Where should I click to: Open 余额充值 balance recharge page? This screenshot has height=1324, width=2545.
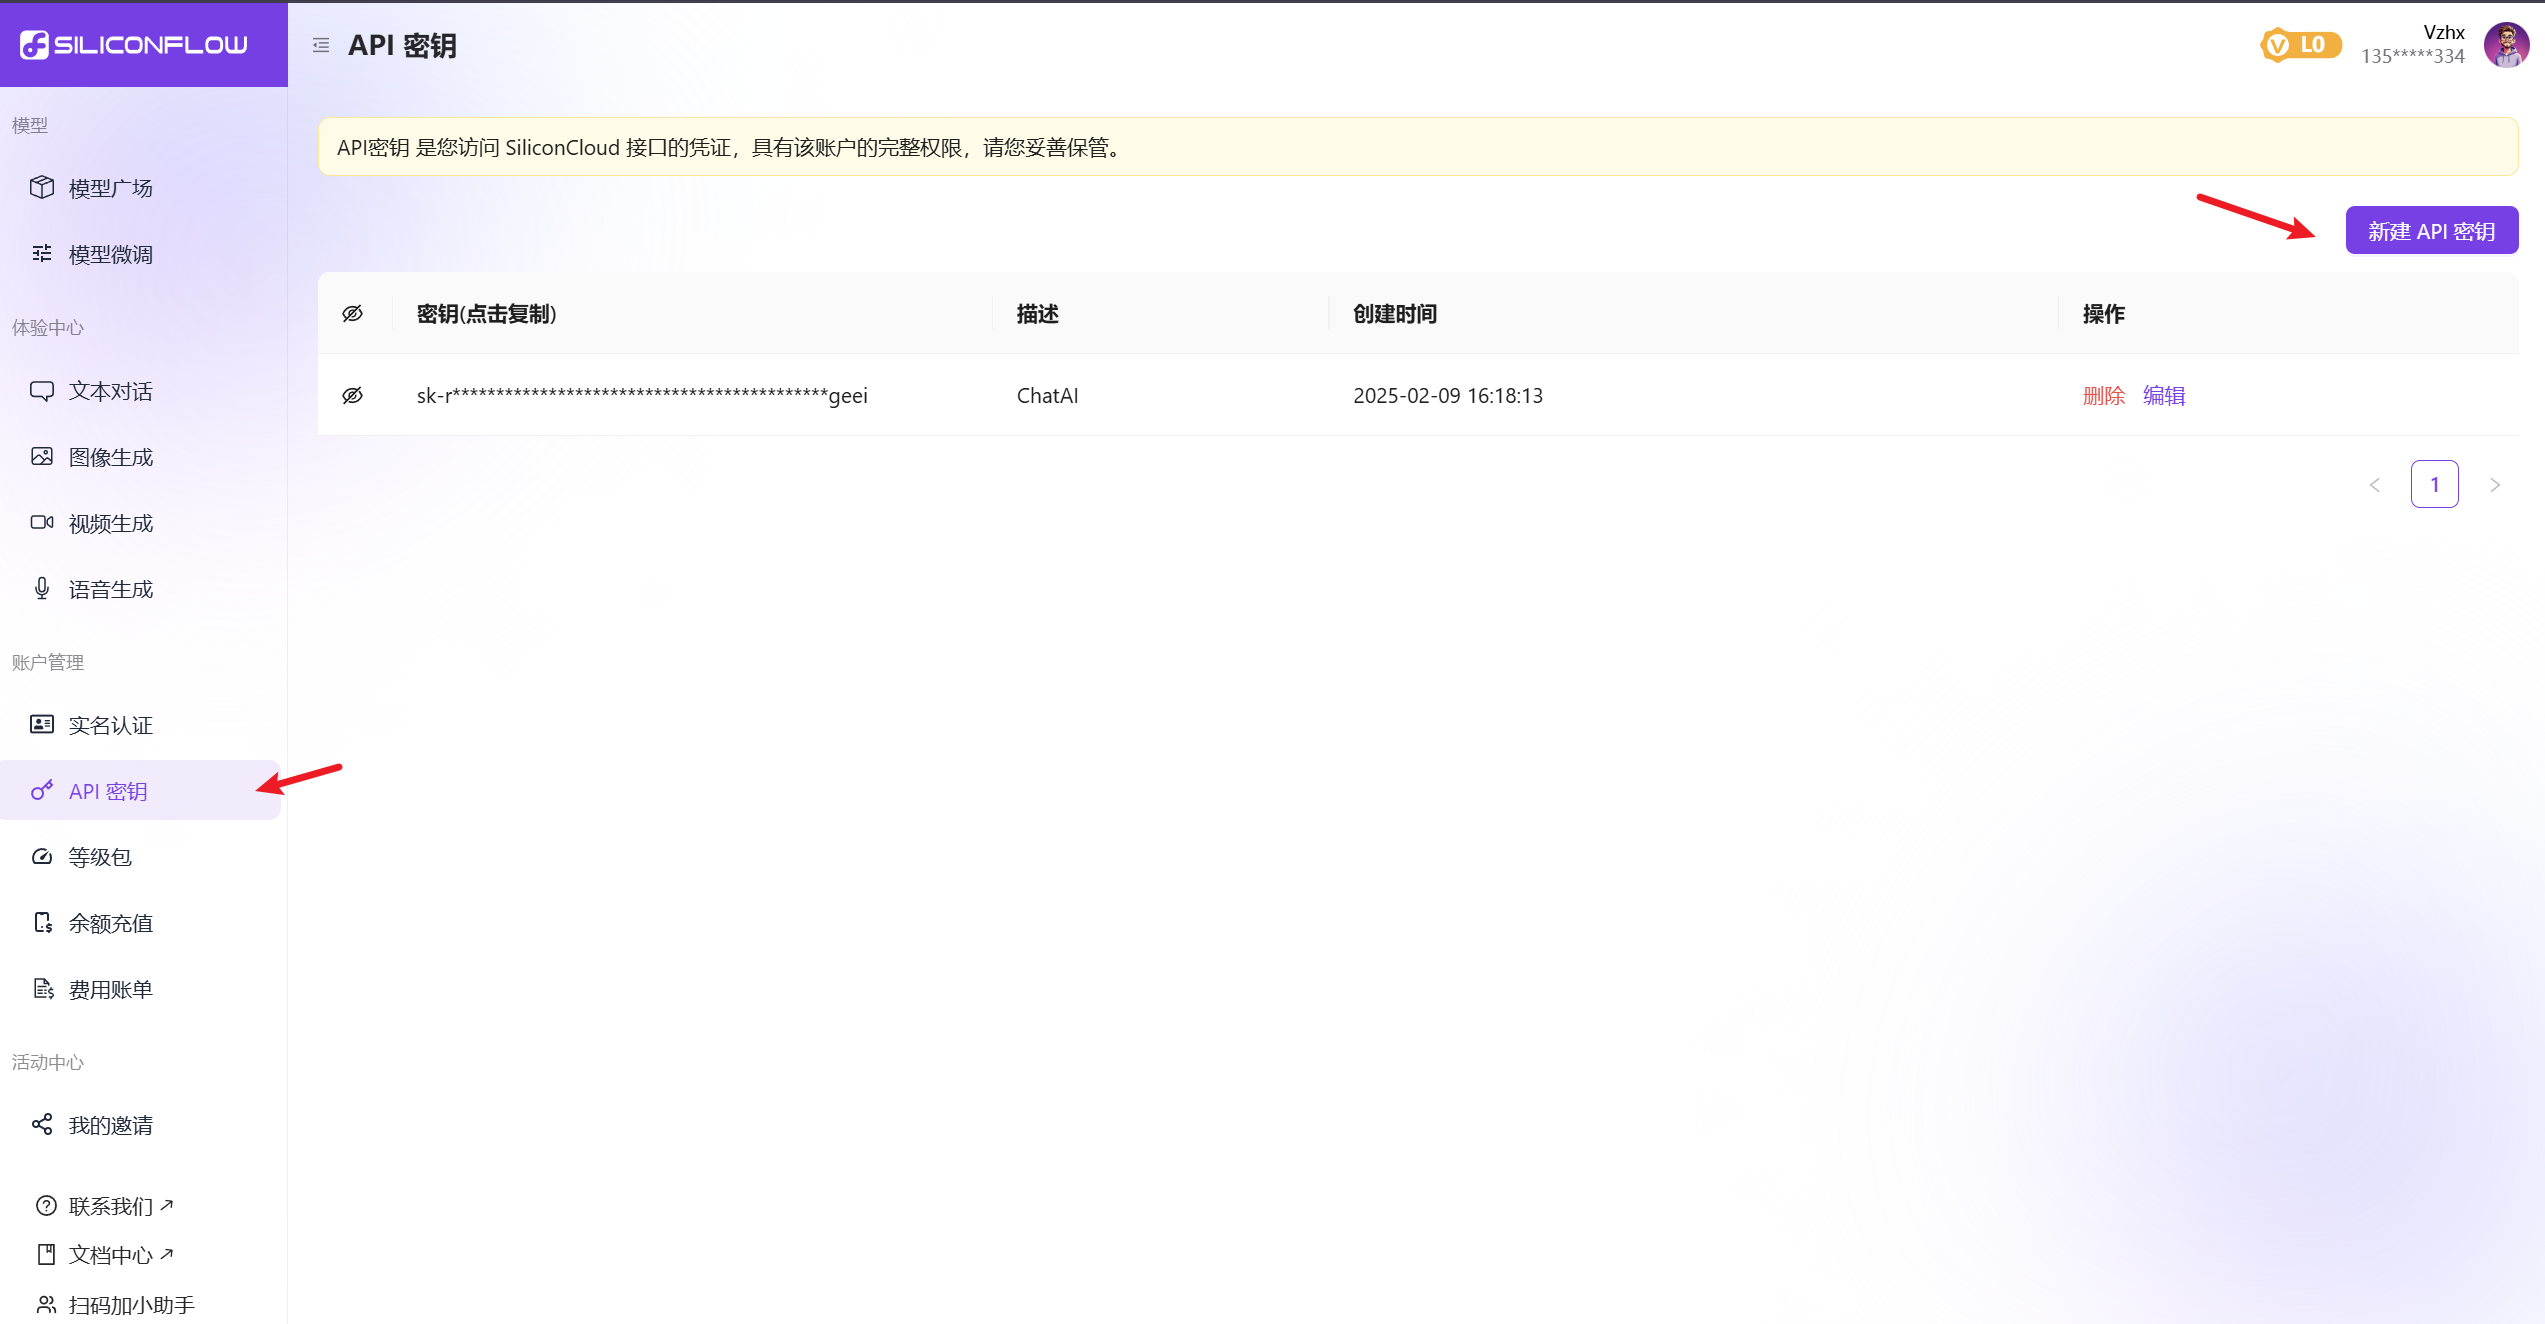[x=110, y=923]
